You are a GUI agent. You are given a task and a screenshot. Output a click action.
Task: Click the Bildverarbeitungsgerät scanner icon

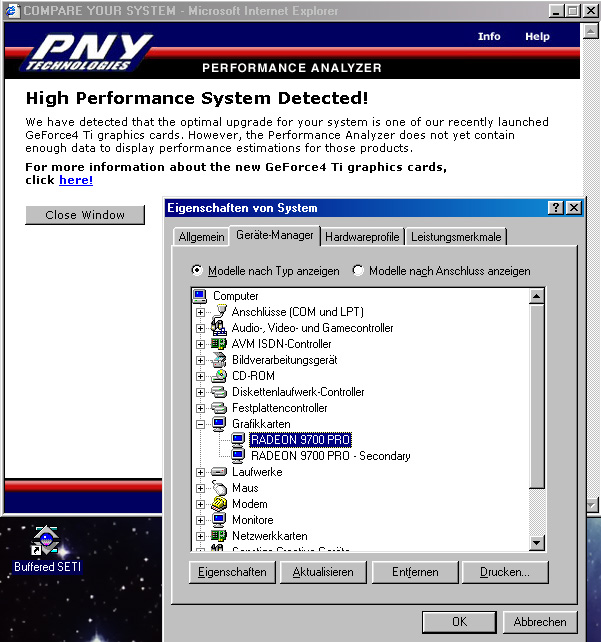point(219,360)
